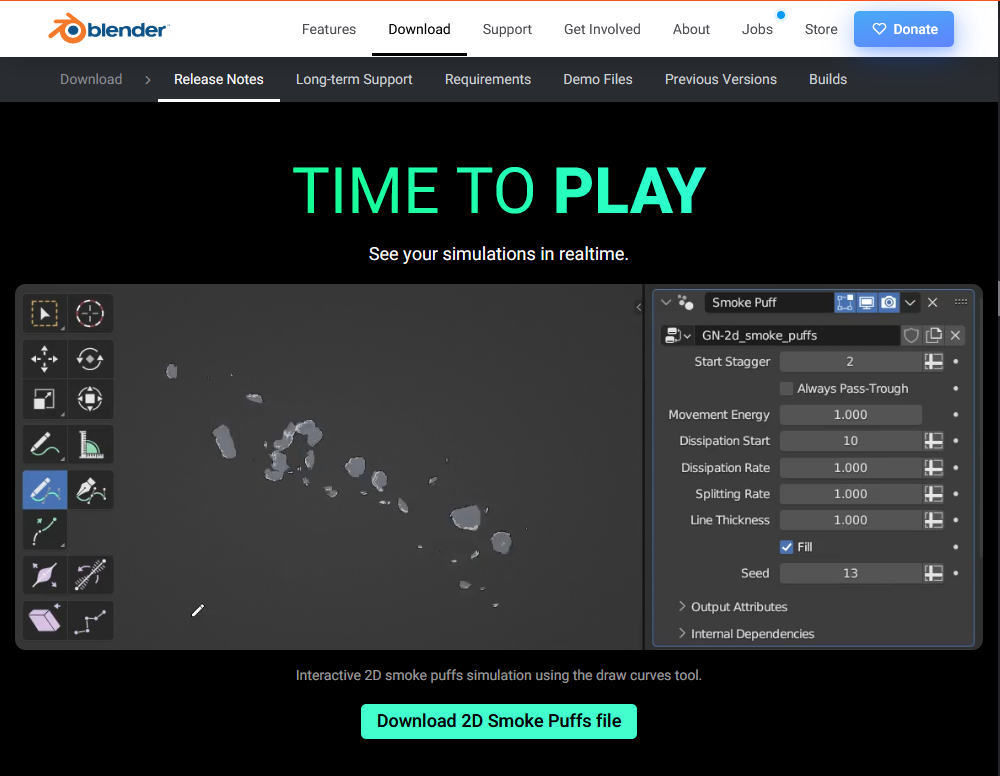Open Demo Files tab
The width and height of the screenshot is (1000, 776).
tap(598, 79)
